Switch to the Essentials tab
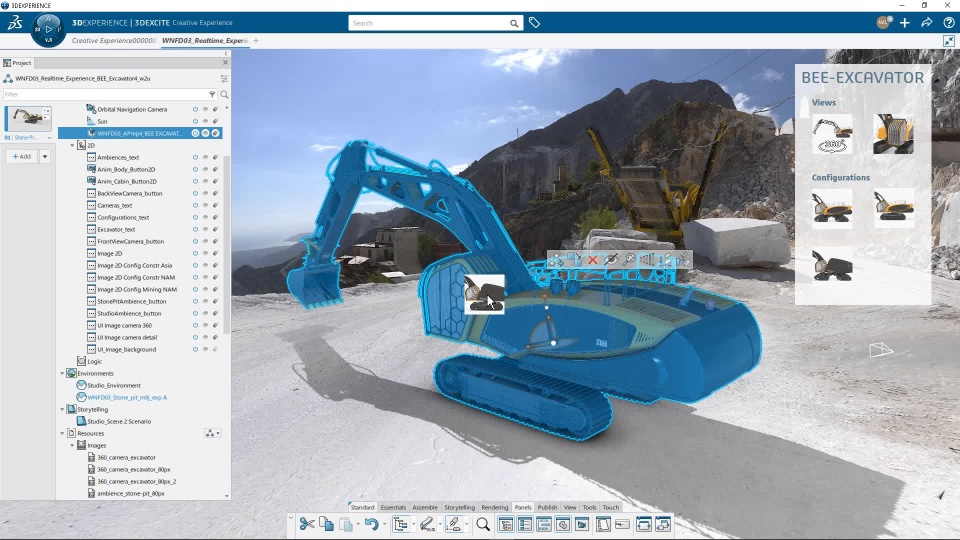Viewport: 960px width, 540px height. coord(393,507)
